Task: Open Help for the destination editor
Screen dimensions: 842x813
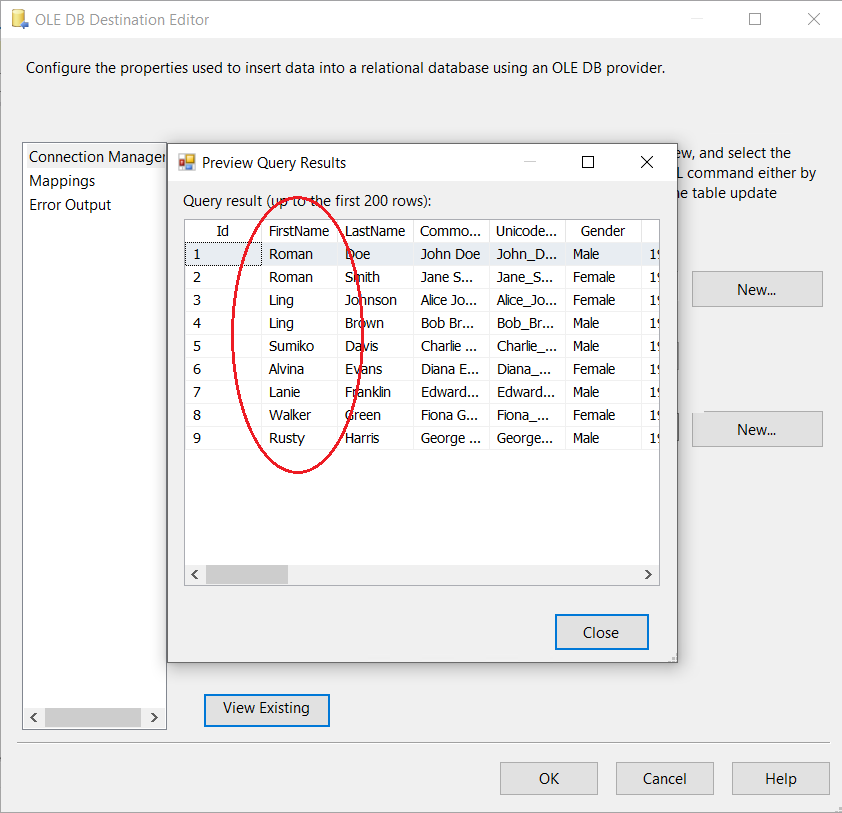Action: [780, 778]
